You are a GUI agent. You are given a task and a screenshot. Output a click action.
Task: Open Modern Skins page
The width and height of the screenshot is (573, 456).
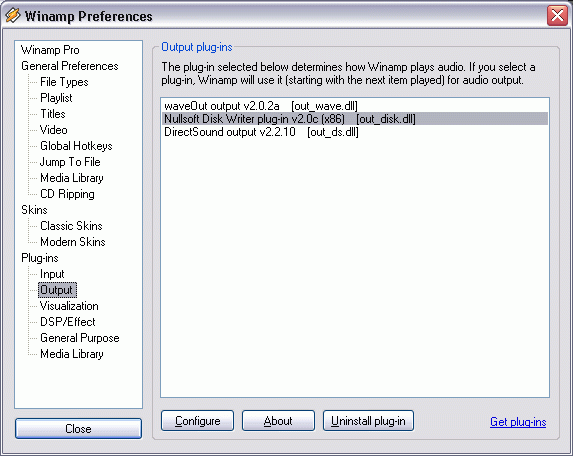point(73,242)
